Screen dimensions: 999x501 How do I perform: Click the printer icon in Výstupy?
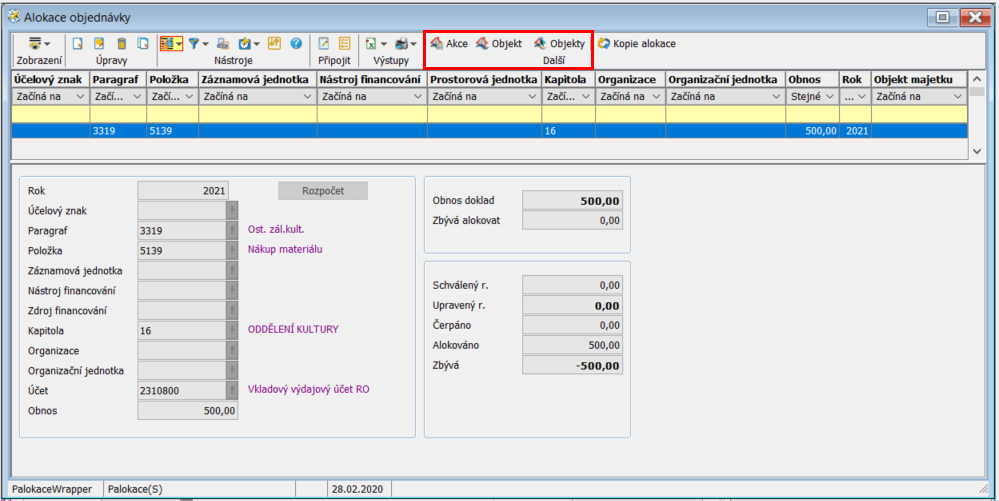pos(402,44)
